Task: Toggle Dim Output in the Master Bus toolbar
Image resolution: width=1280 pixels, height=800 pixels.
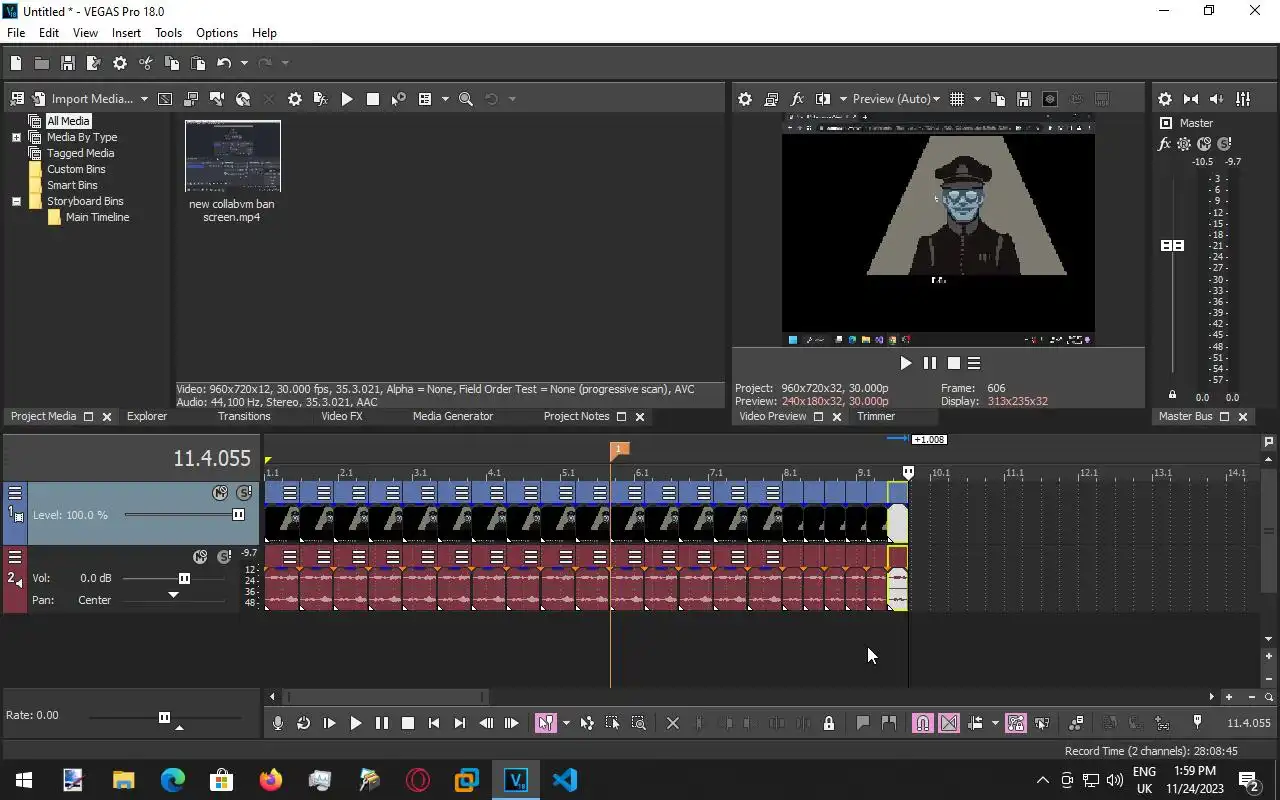Action: [1217, 99]
